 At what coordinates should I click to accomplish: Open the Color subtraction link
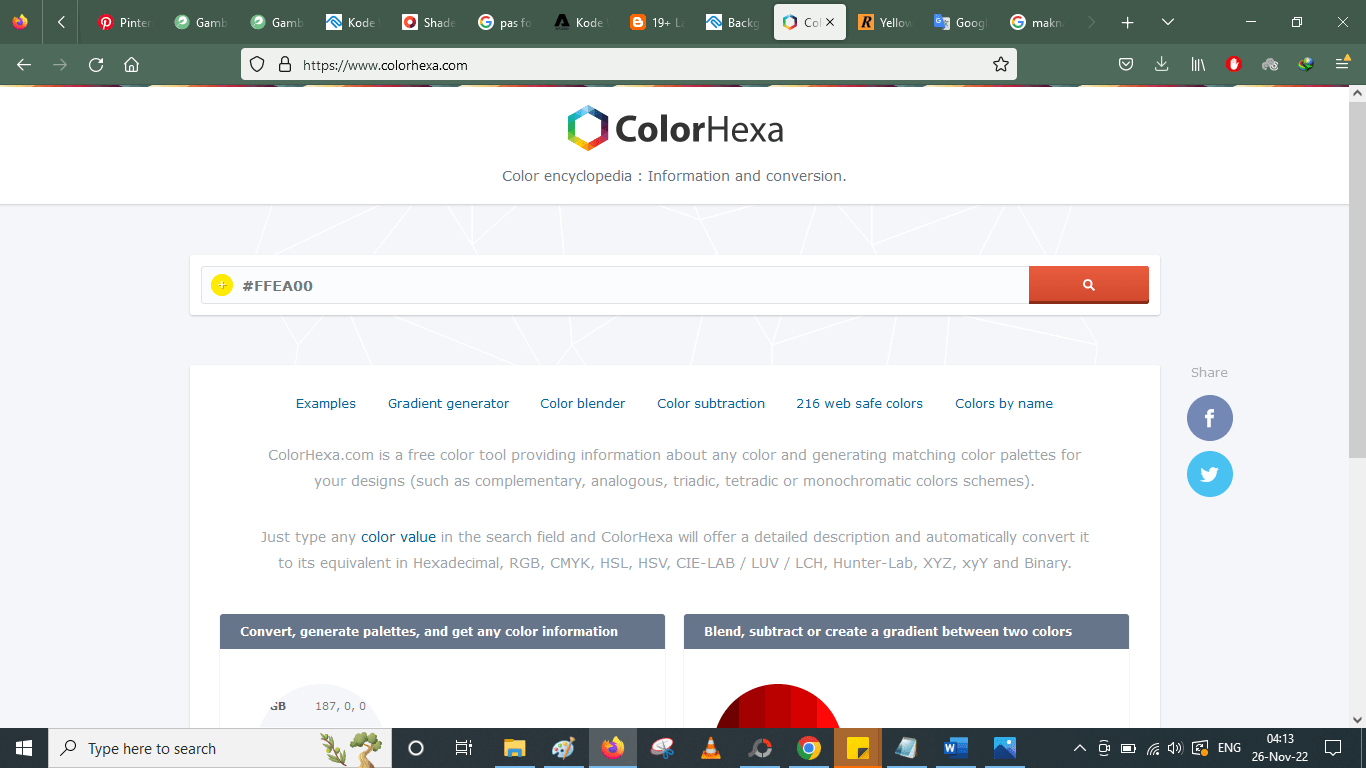click(x=711, y=404)
